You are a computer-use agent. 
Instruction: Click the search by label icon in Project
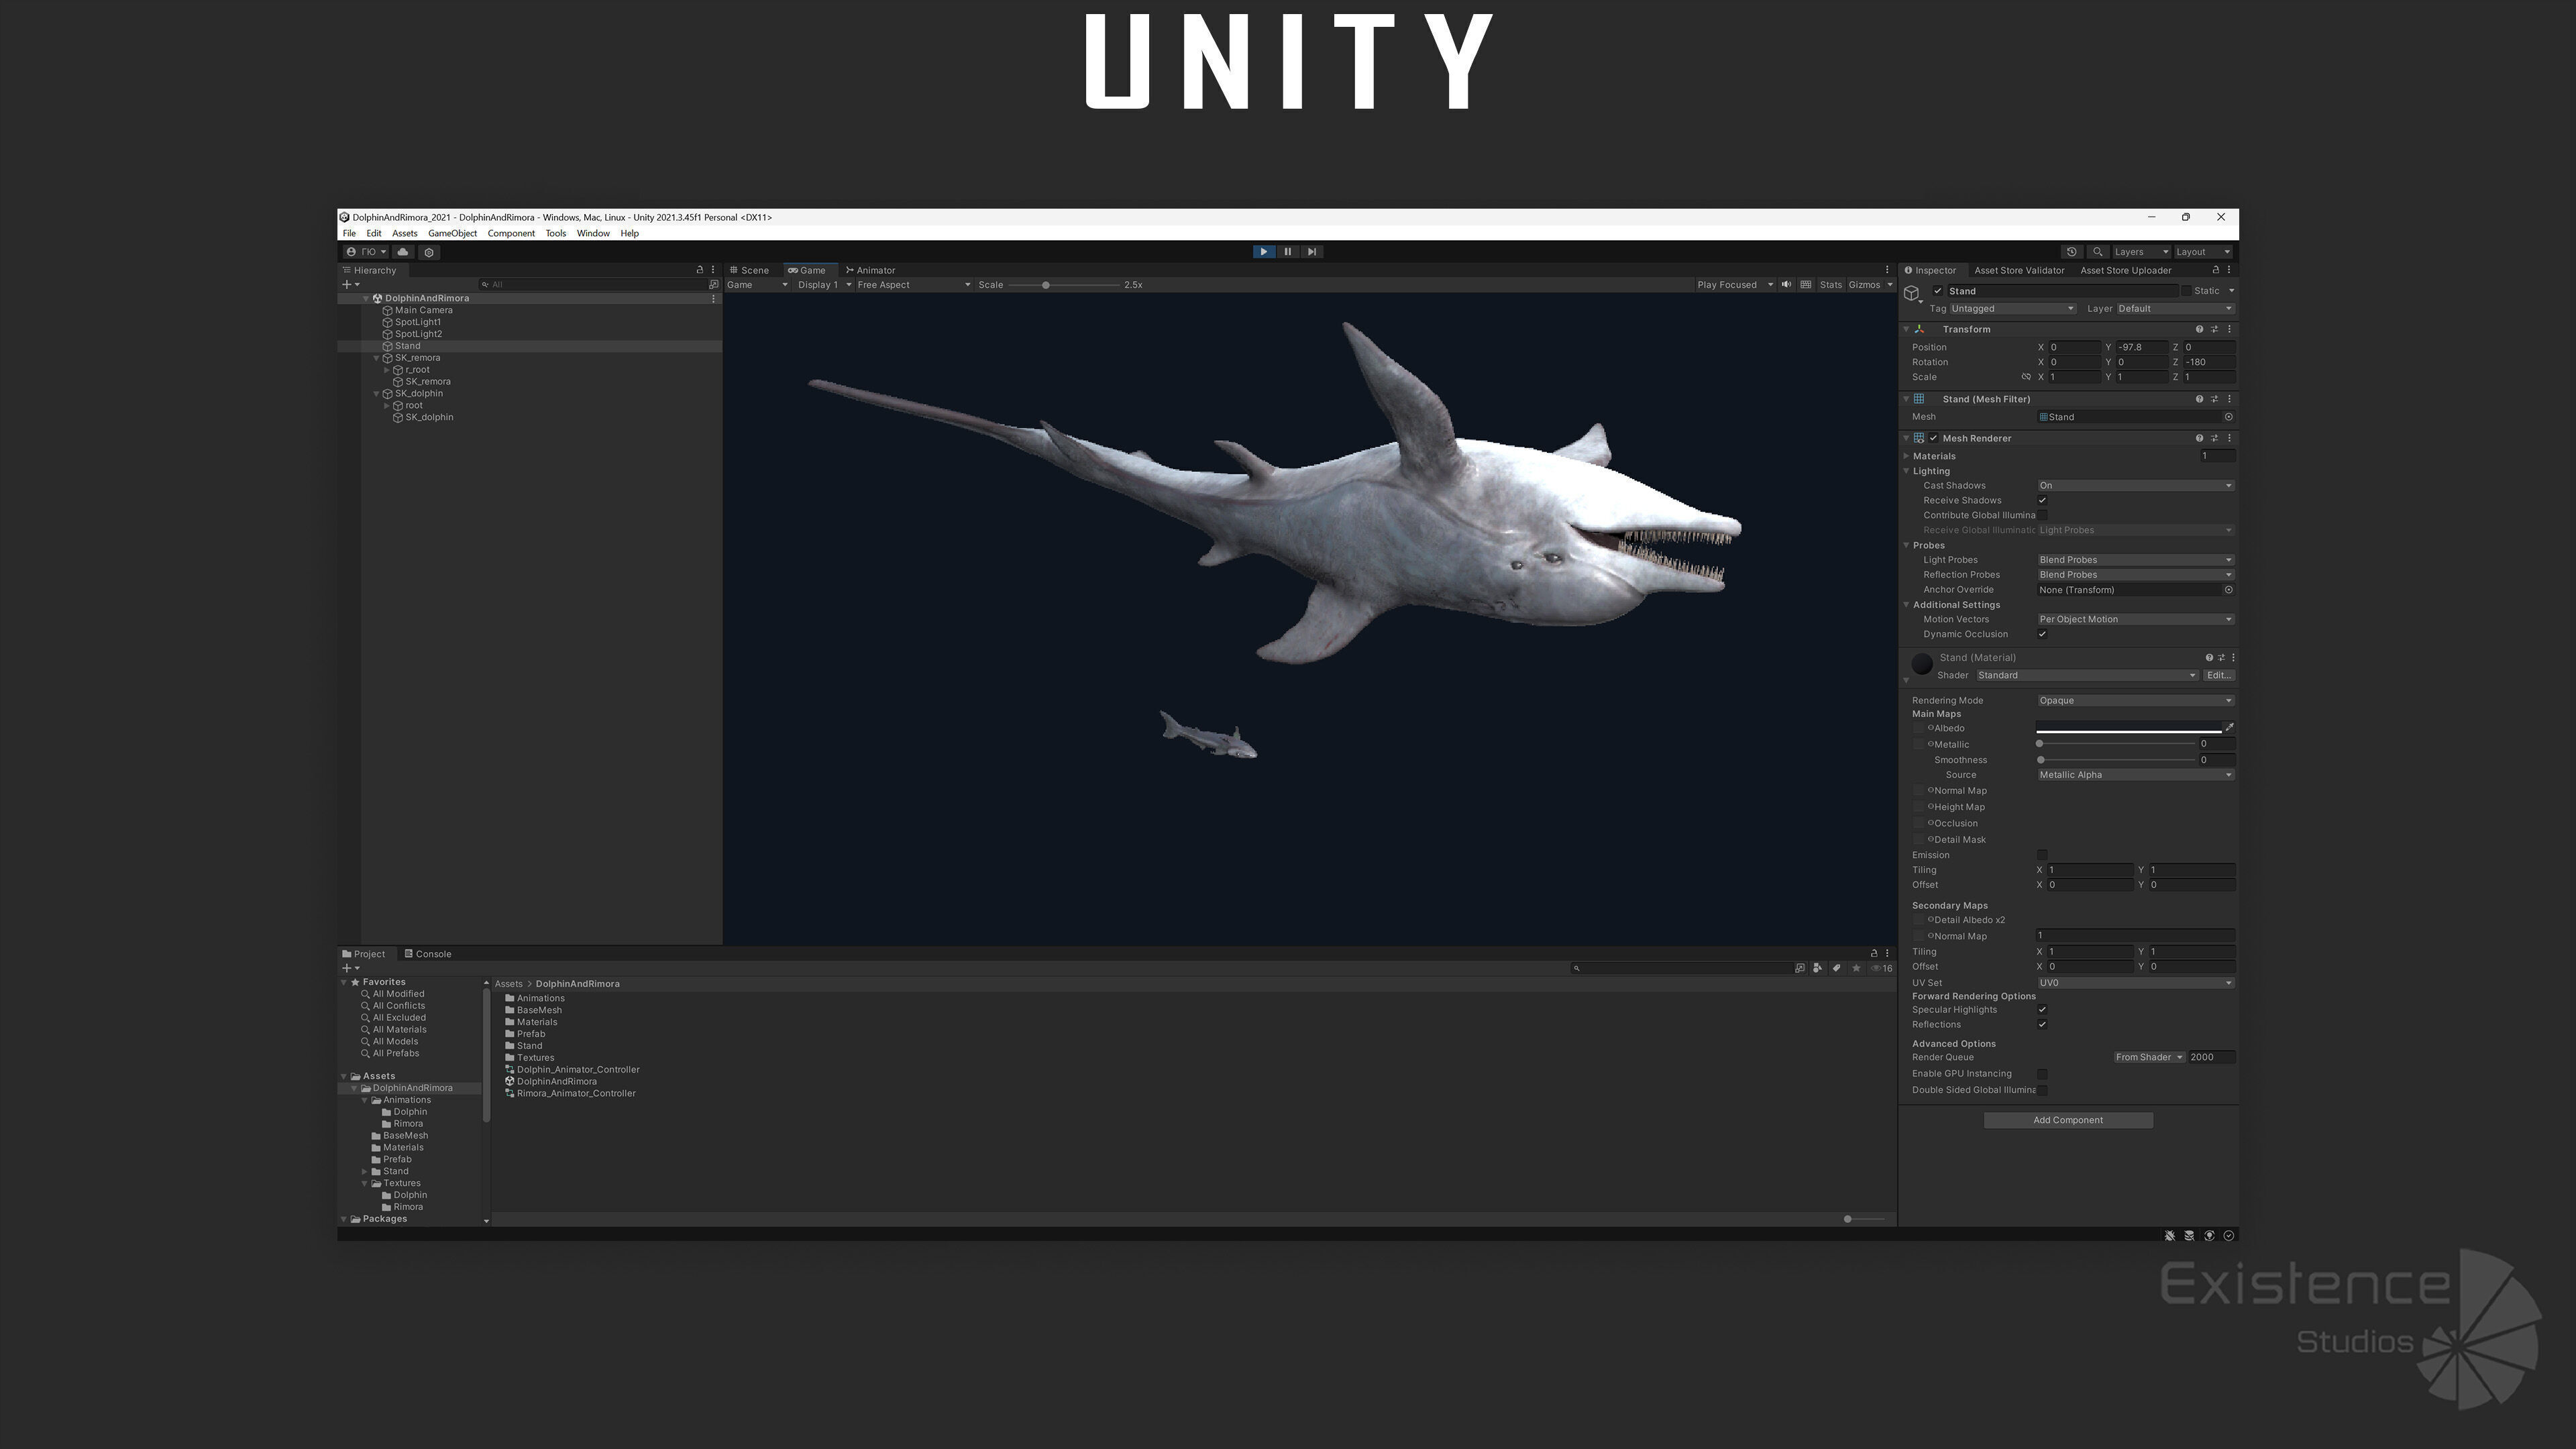[1837, 968]
